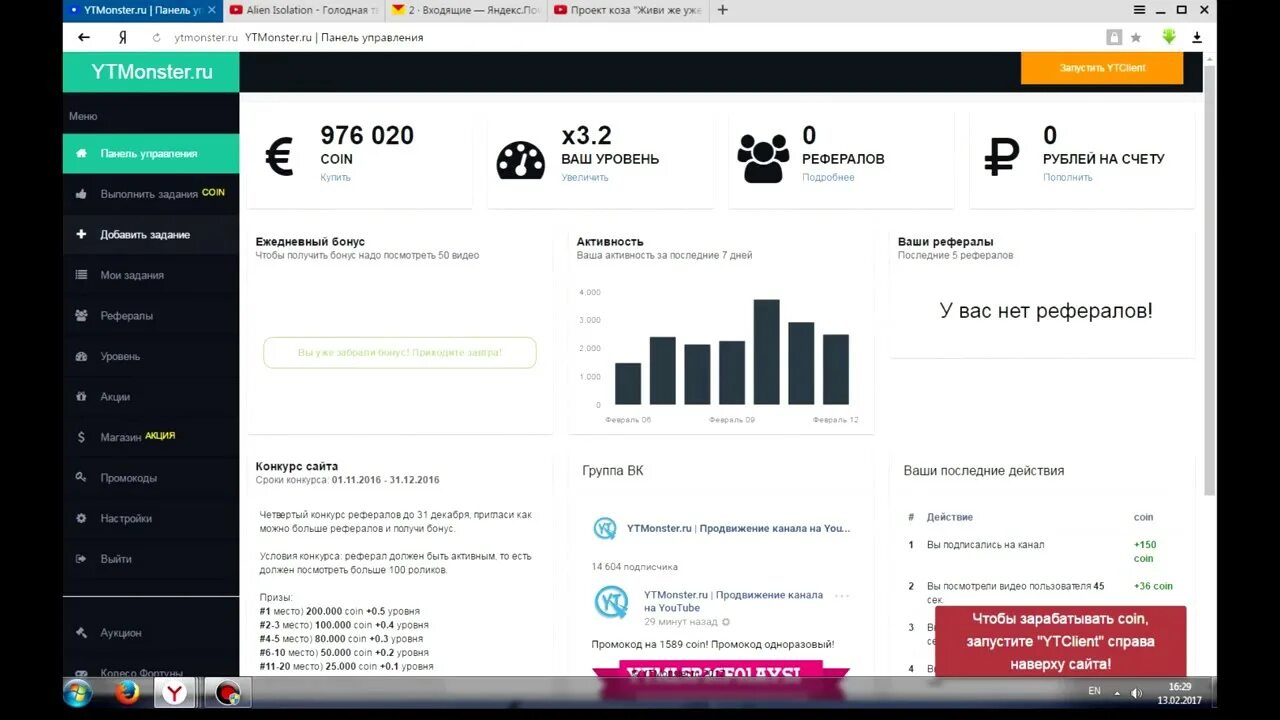Image resolution: width=1280 pixels, height=720 pixels.
Task: Open browser downloads arrow icon
Action: coord(1197,37)
